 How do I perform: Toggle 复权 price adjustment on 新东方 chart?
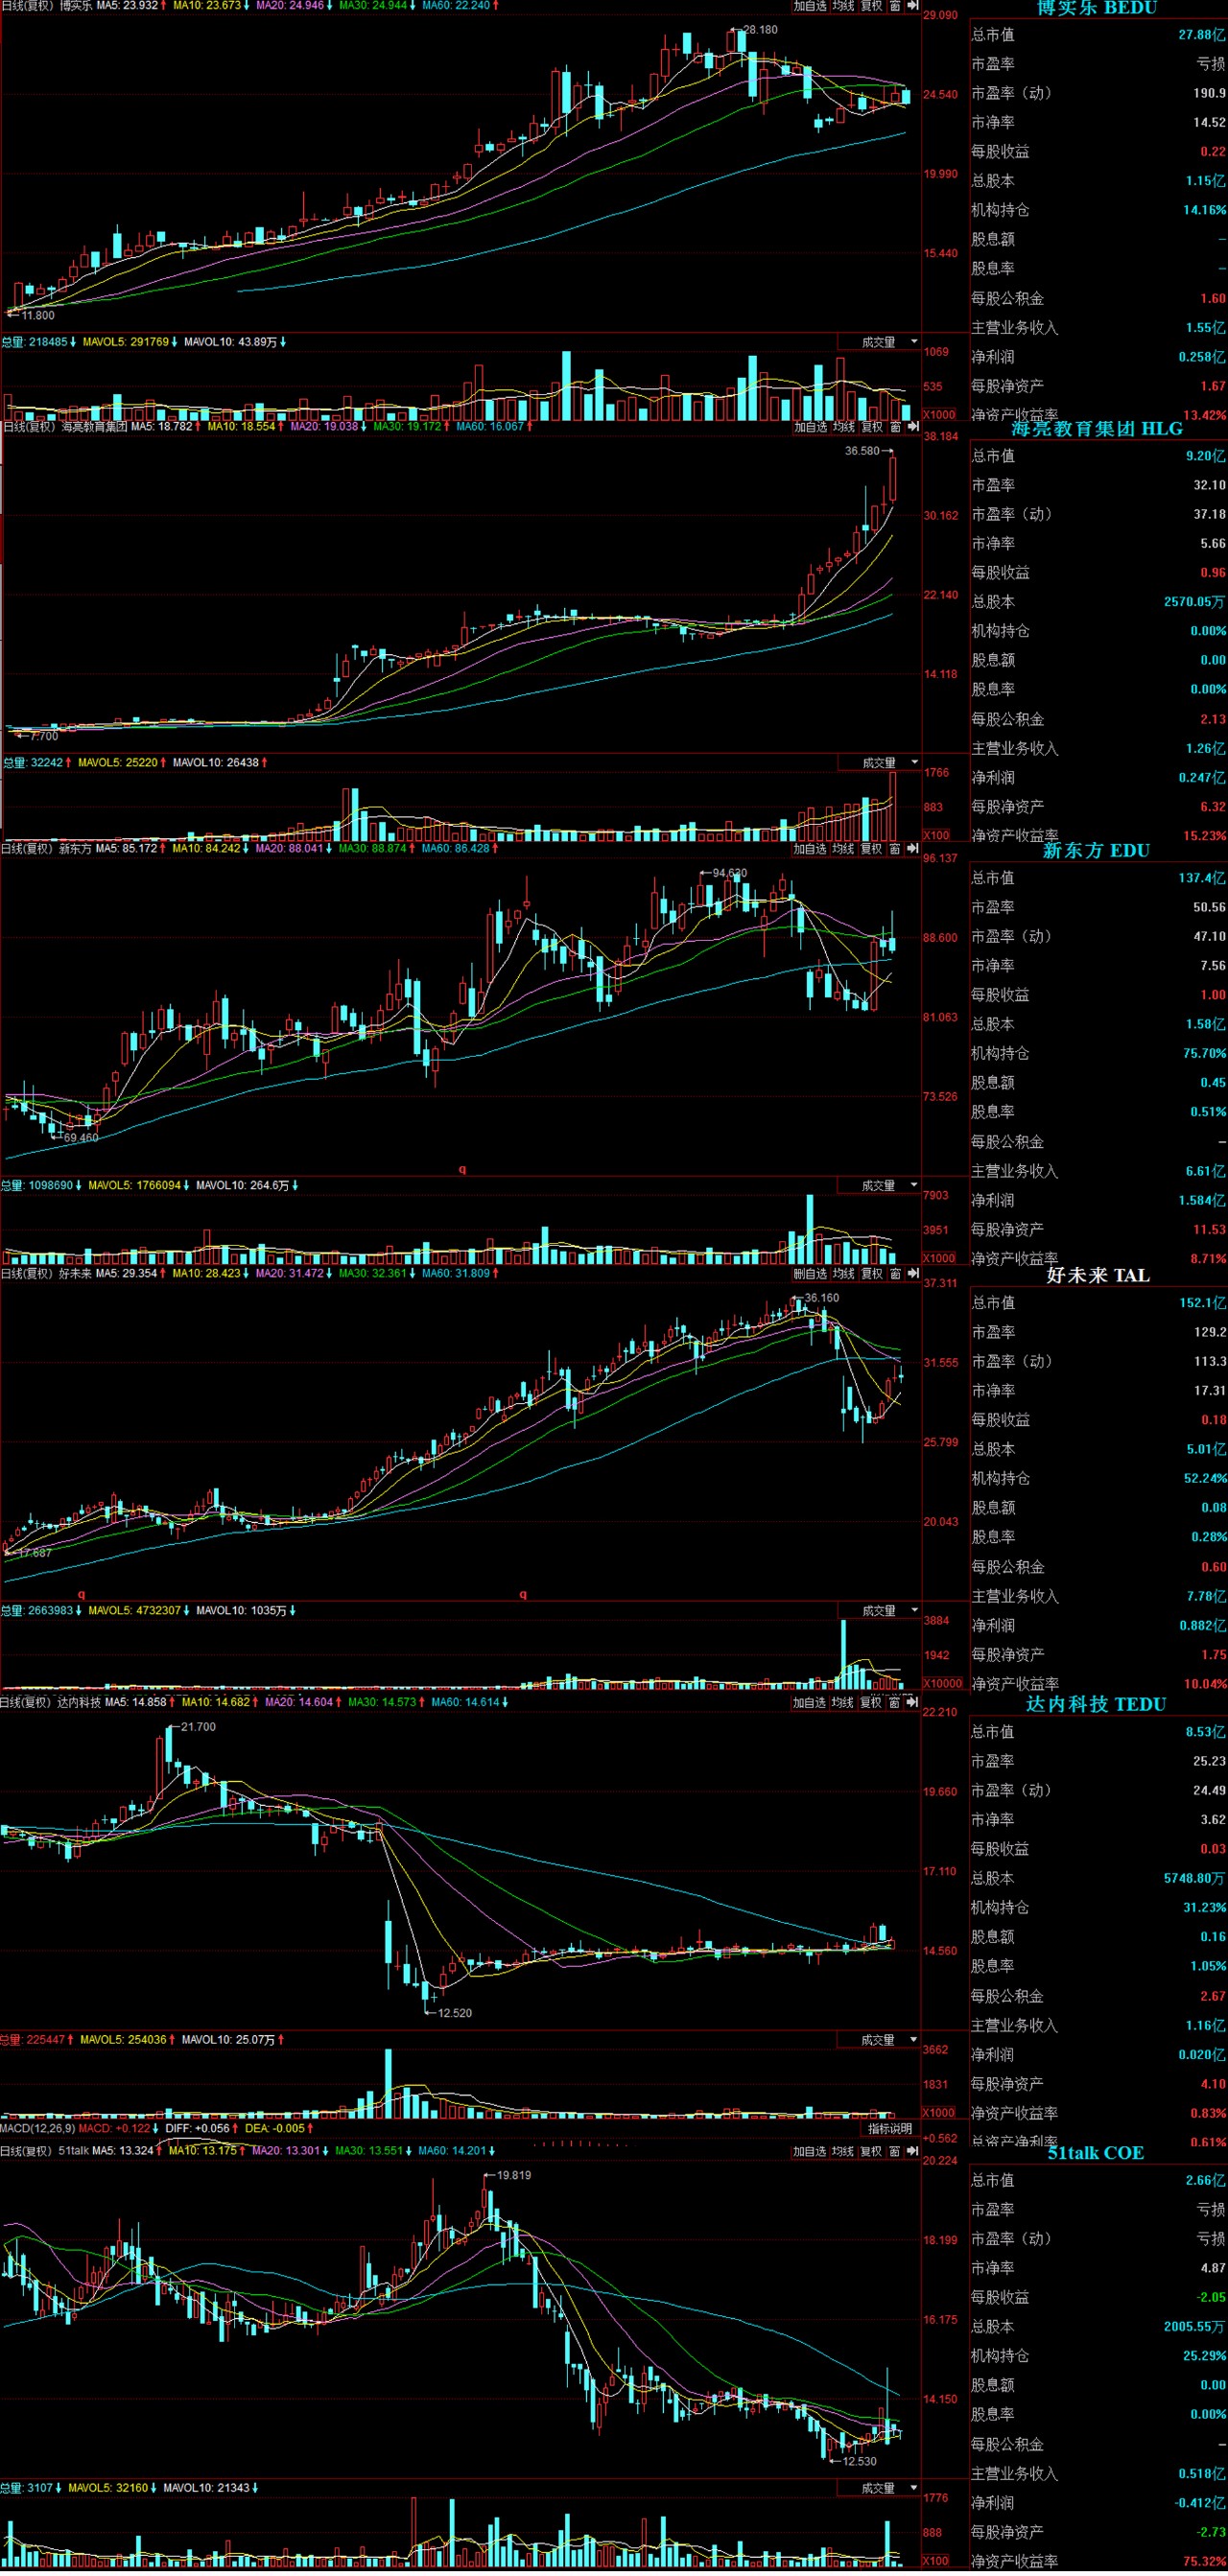[872, 849]
